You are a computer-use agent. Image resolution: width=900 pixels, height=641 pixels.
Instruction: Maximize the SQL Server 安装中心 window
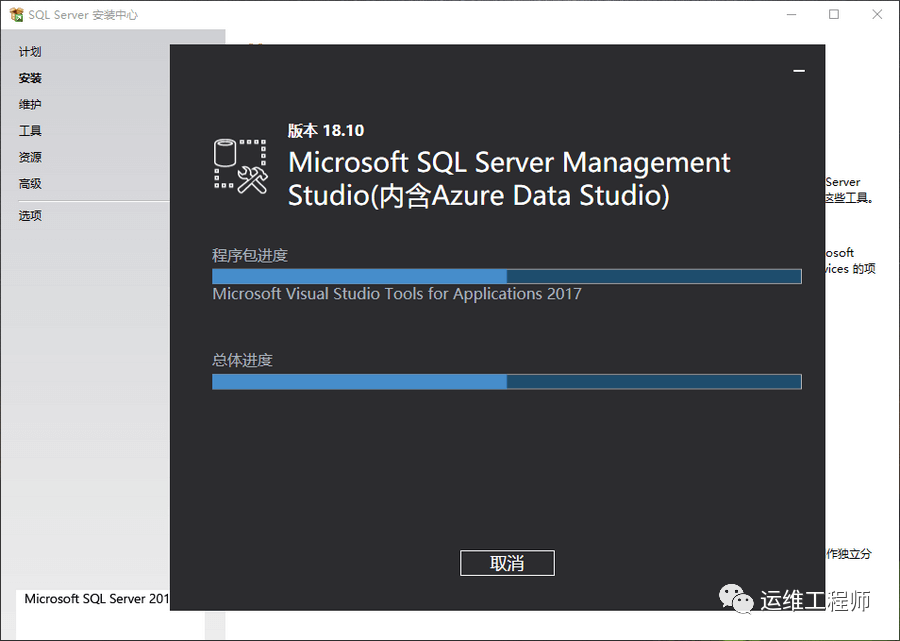834,14
